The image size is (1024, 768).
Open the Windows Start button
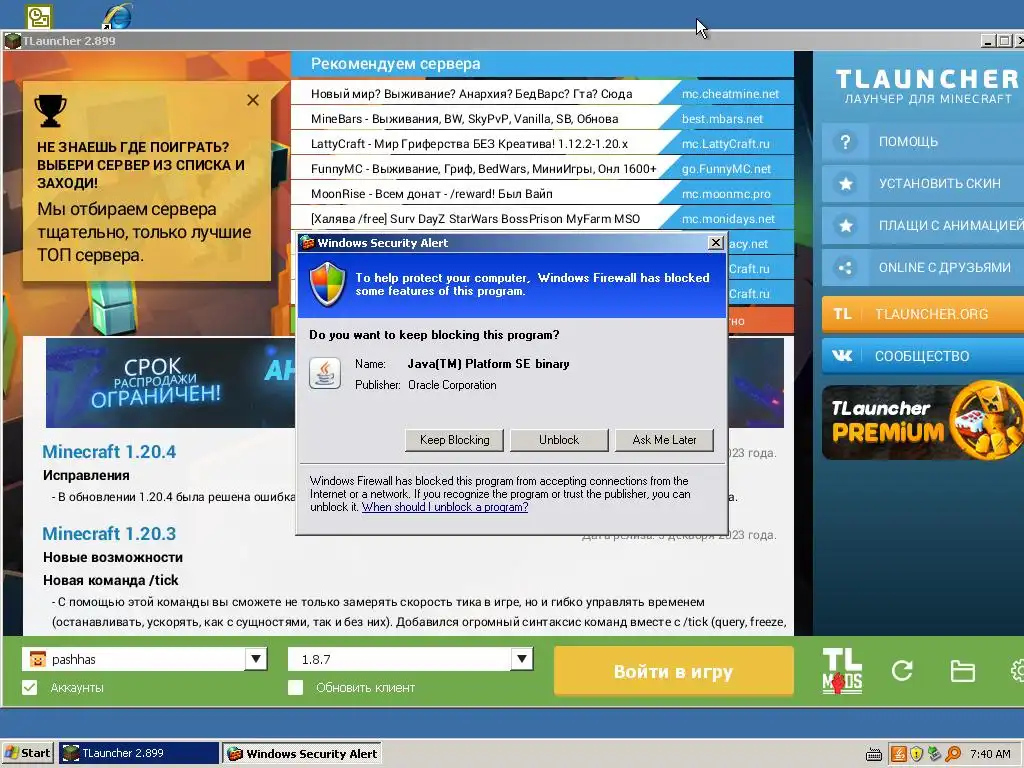(x=28, y=753)
